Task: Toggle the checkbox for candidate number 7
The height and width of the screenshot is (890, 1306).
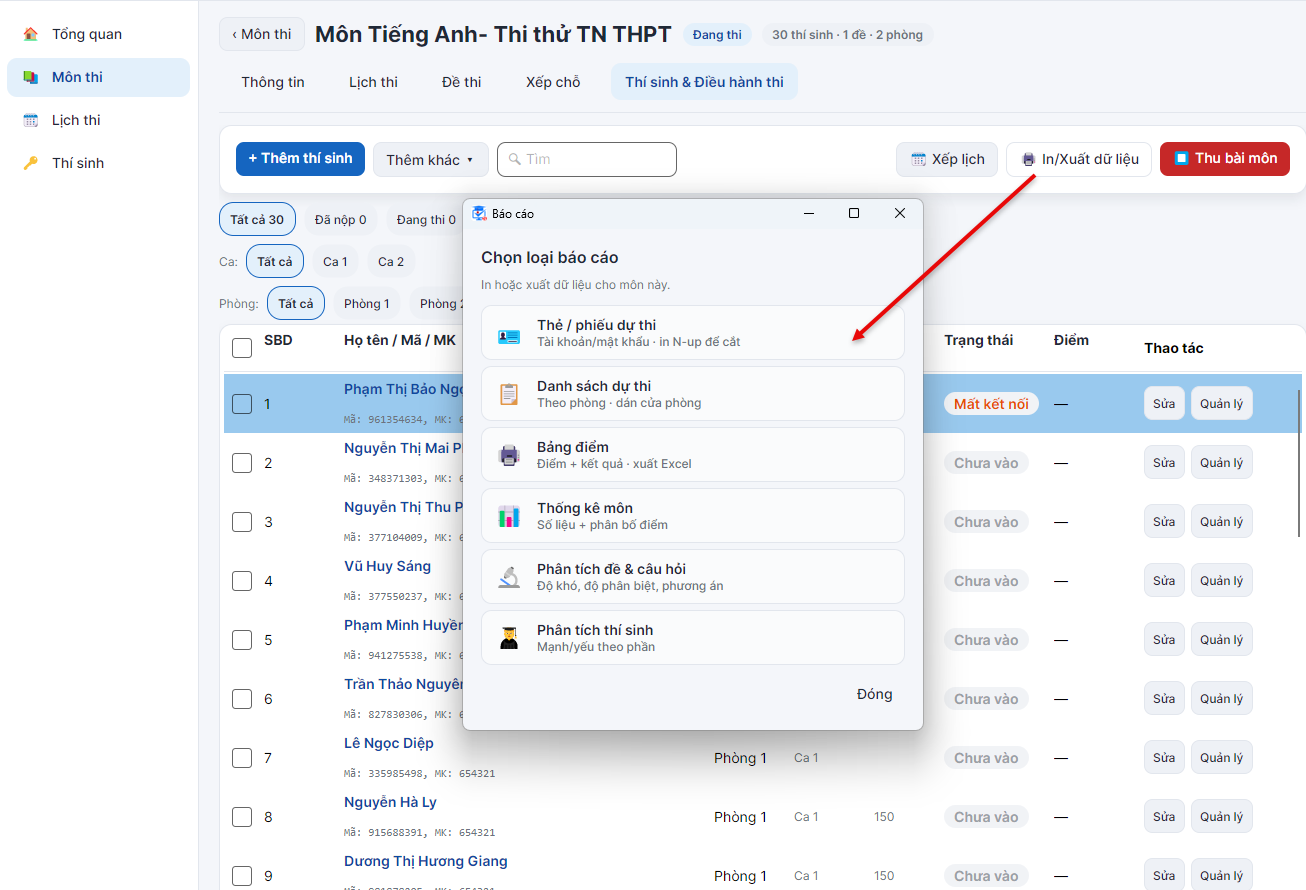Action: click(x=242, y=758)
